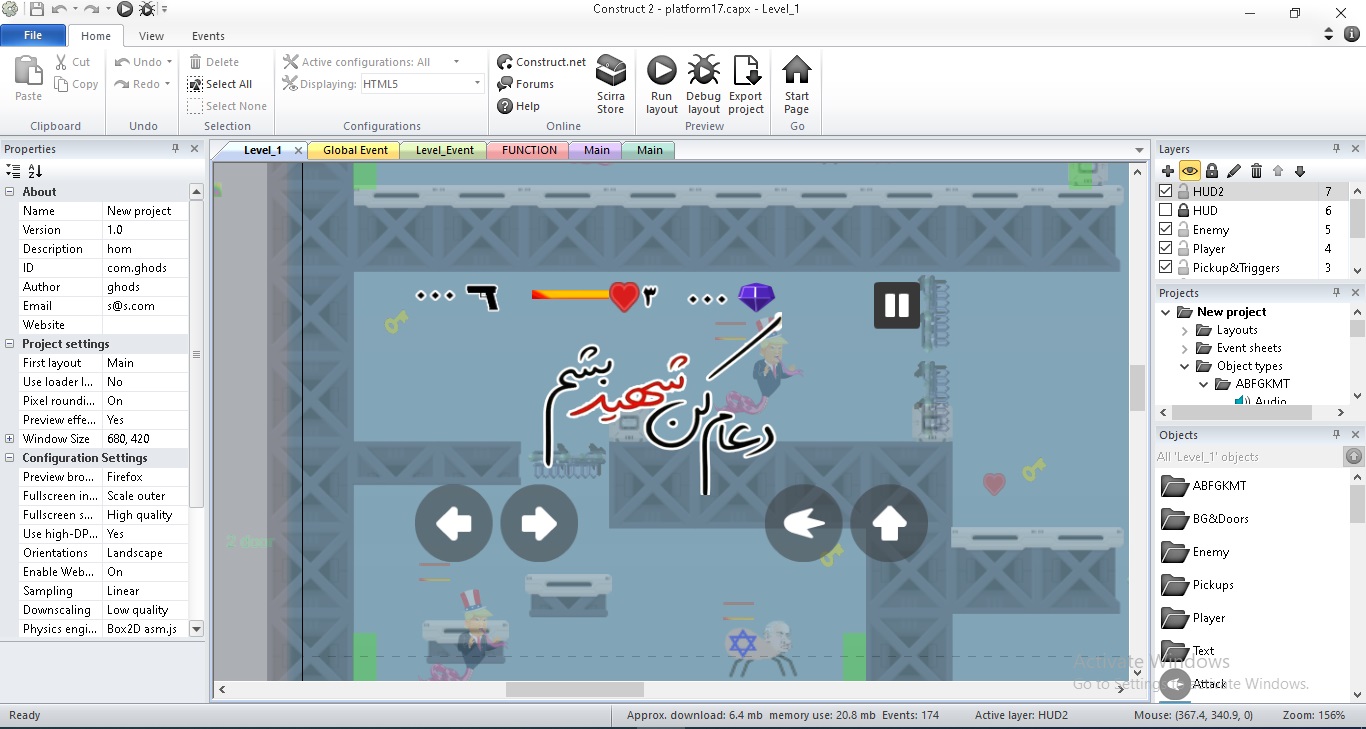This screenshot has height=729, width=1366.
Task: Uncheck the HUD2 layer visibility checkbox
Action: click(1165, 191)
